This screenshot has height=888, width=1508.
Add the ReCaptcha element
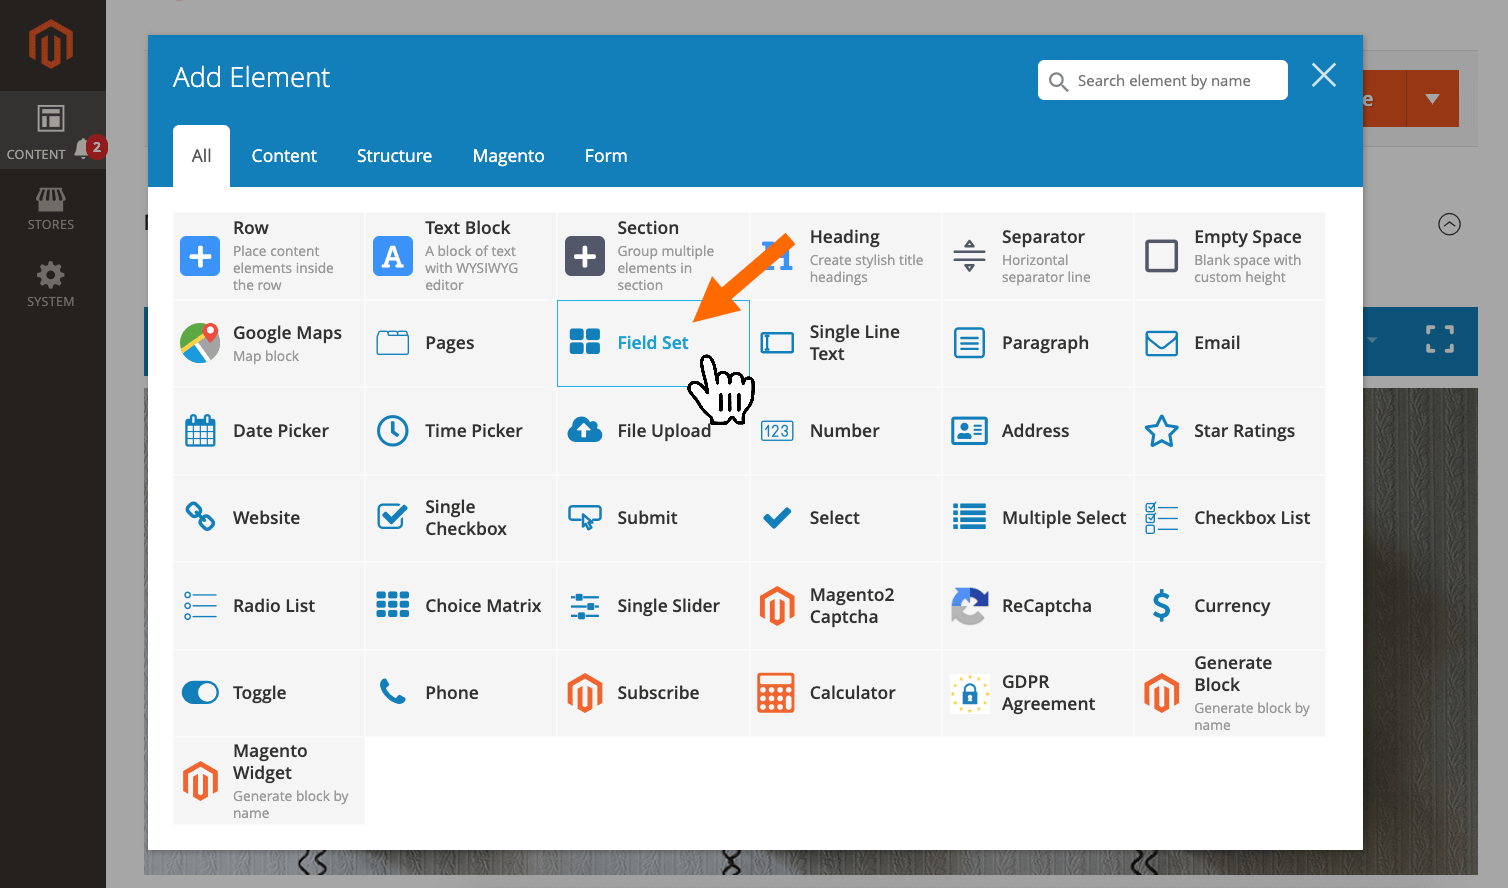tap(1036, 606)
